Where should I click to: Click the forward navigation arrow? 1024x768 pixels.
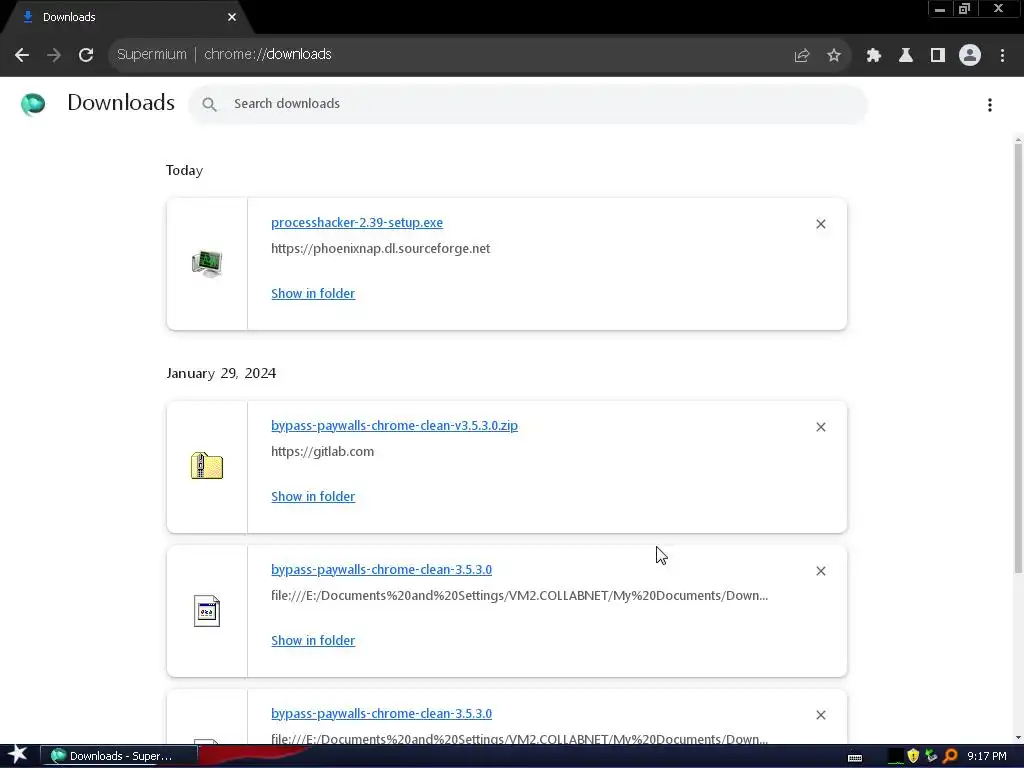(54, 55)
